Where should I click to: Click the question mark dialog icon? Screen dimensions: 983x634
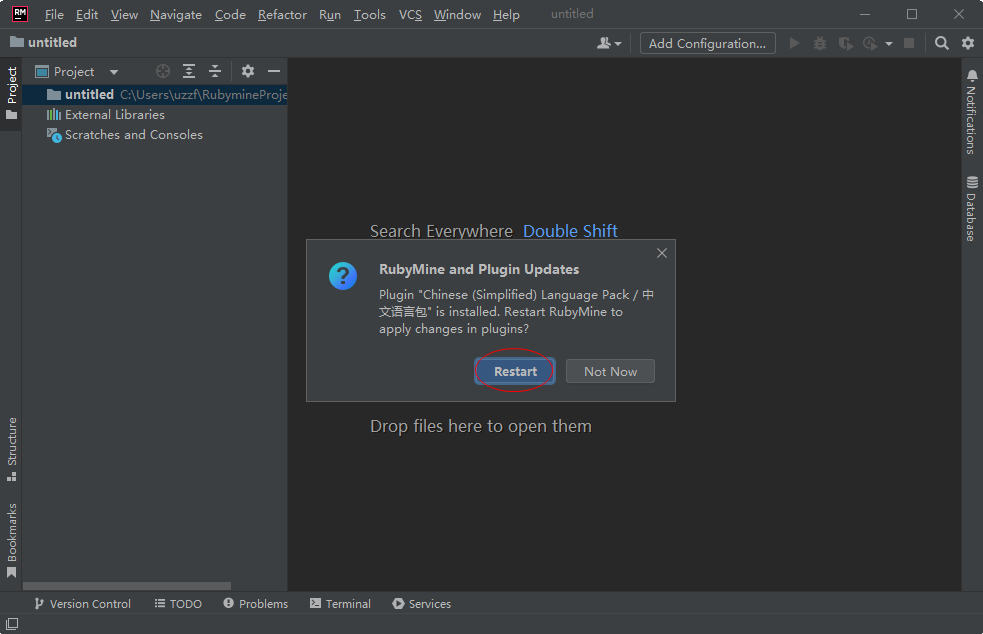[343, 276]
